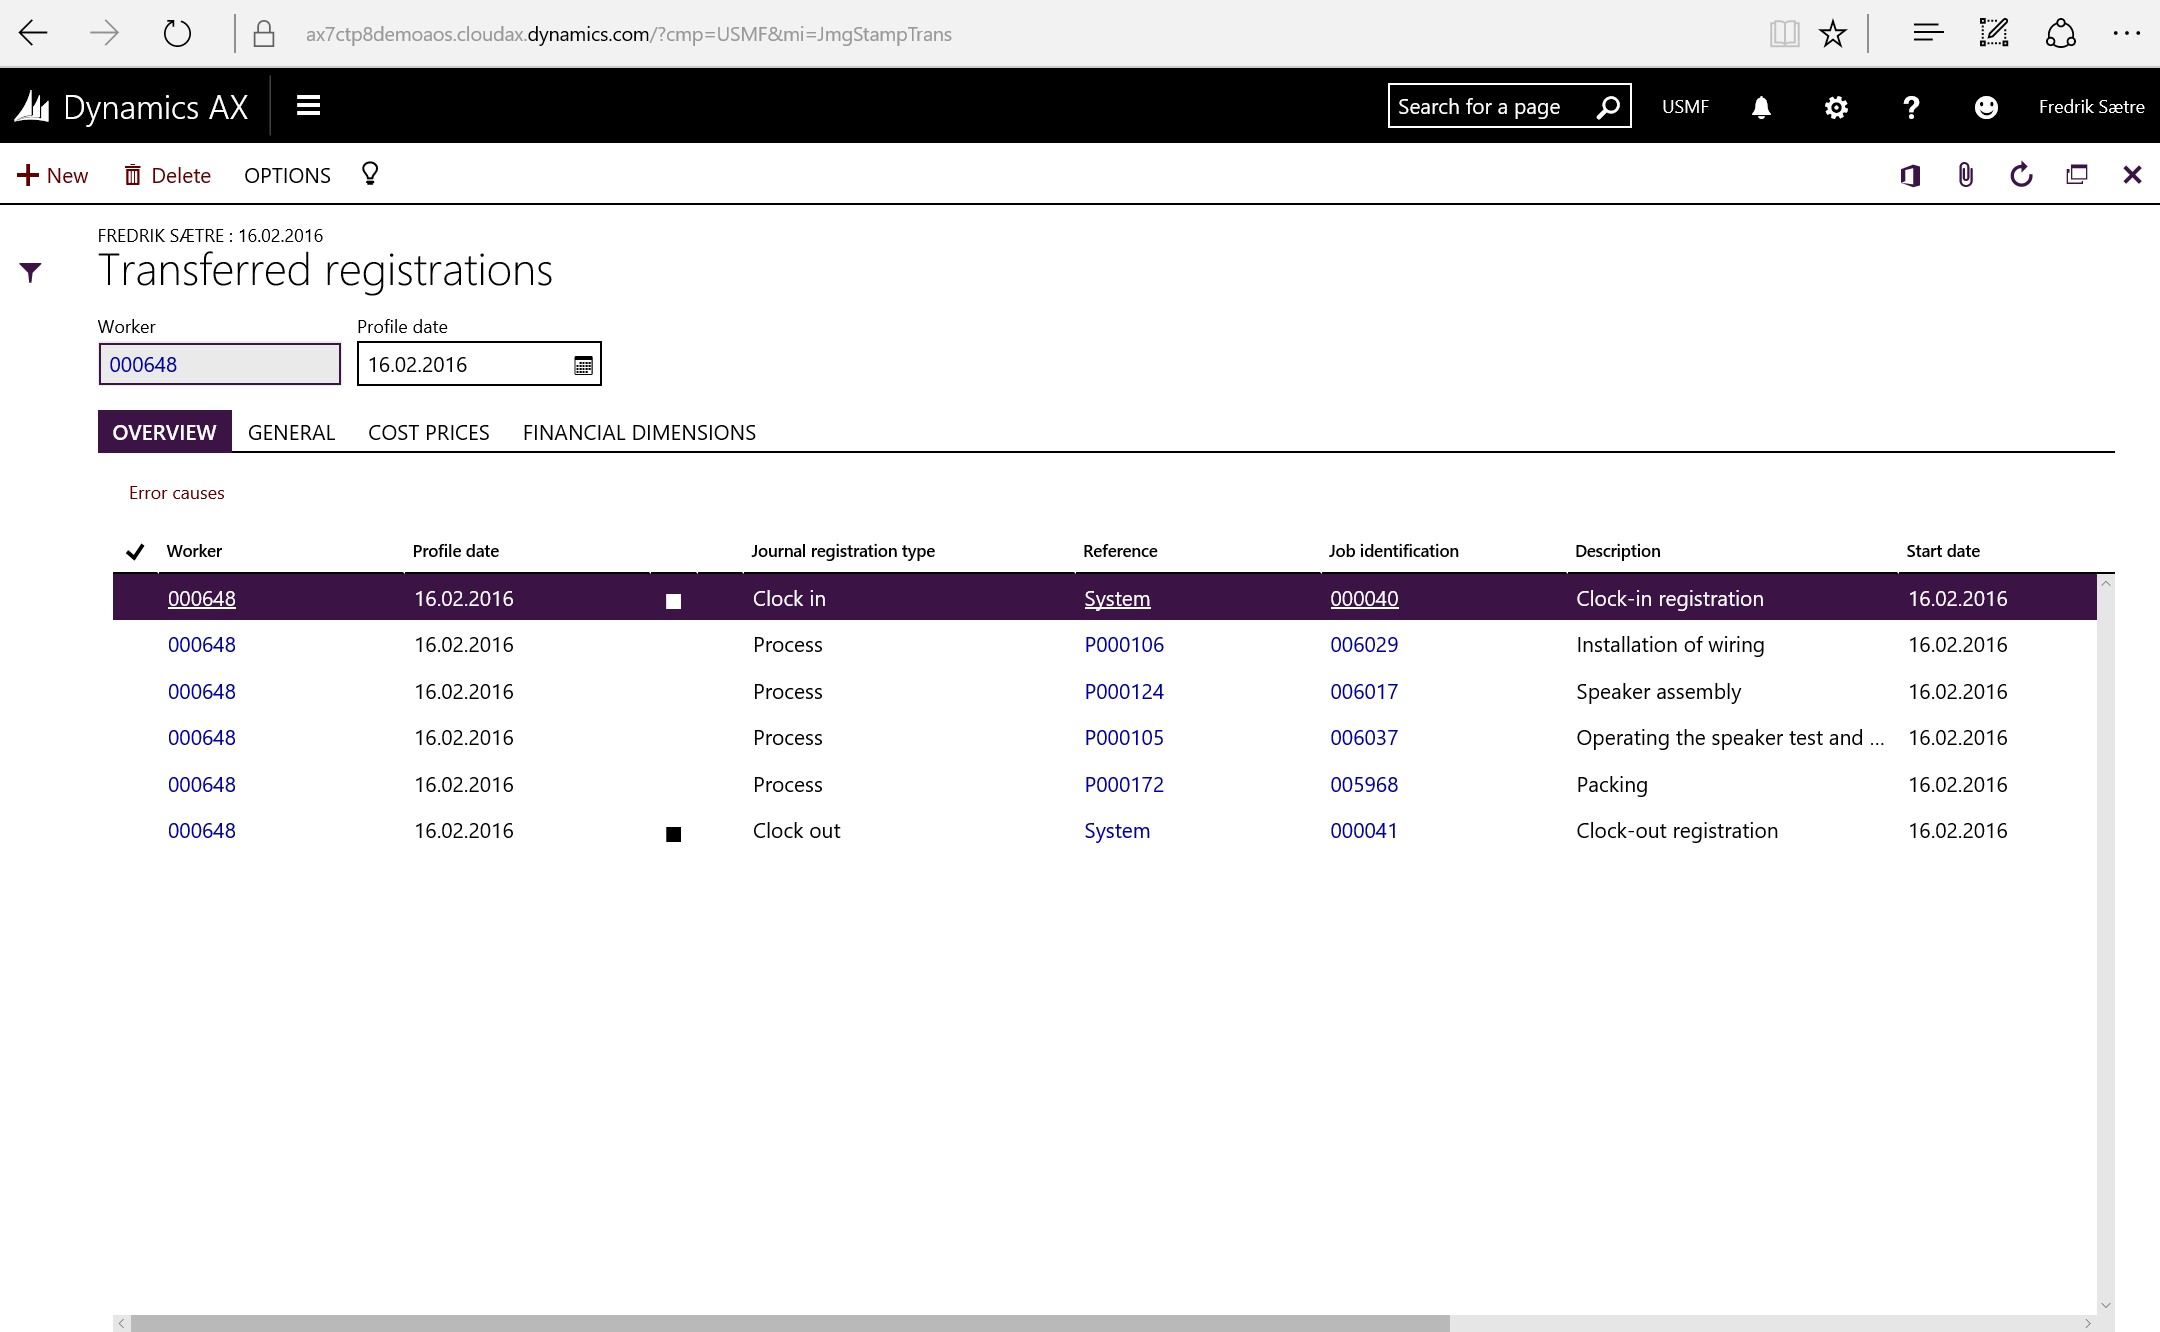Viewport: 2160px width, 1332px height.
Task: Switch to the COST PRICES tab
Action: click(x=428, y=432)
